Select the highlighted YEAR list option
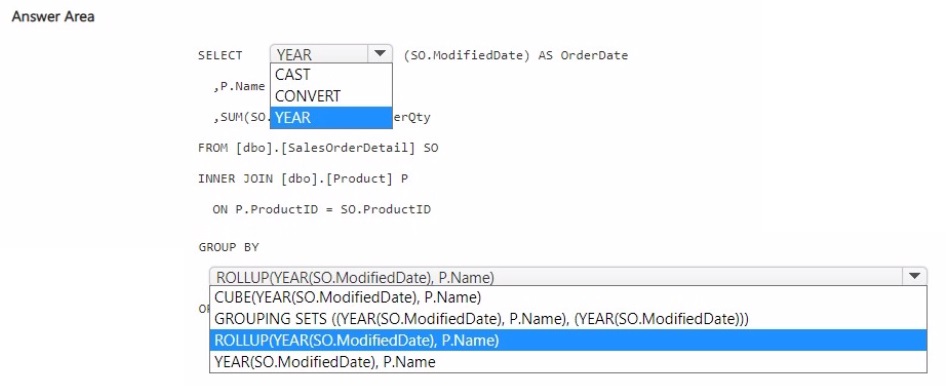 tap(331, 118)
